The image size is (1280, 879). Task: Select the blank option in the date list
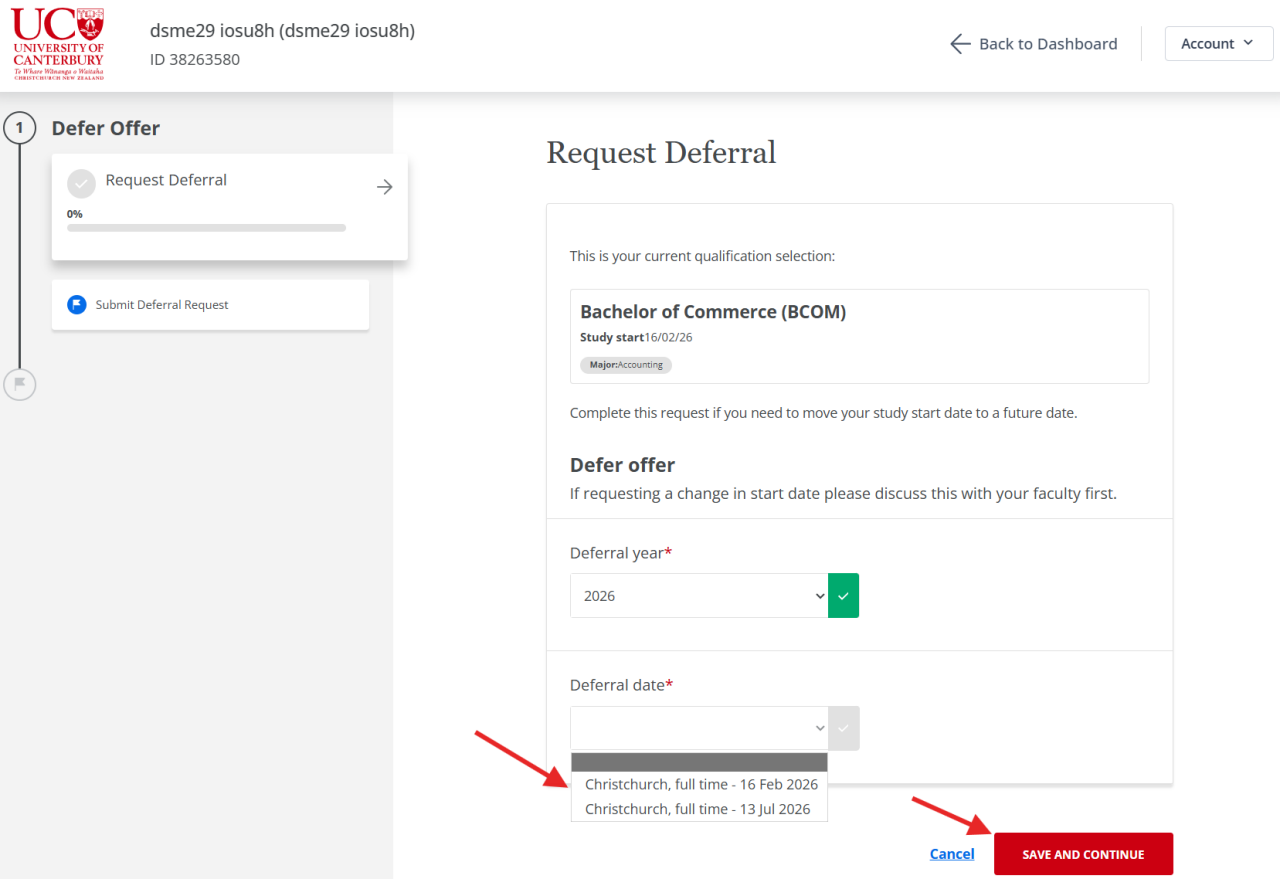point(699,763)
